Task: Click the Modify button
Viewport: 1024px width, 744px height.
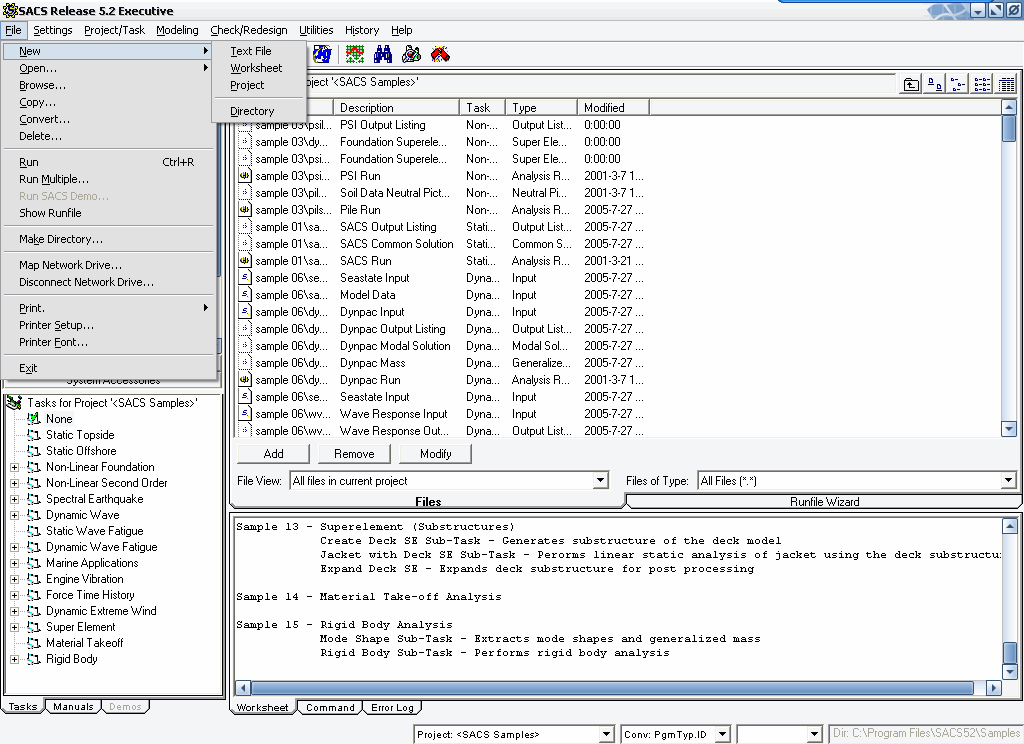Action: pyautogui.click(x=436, y=454)
